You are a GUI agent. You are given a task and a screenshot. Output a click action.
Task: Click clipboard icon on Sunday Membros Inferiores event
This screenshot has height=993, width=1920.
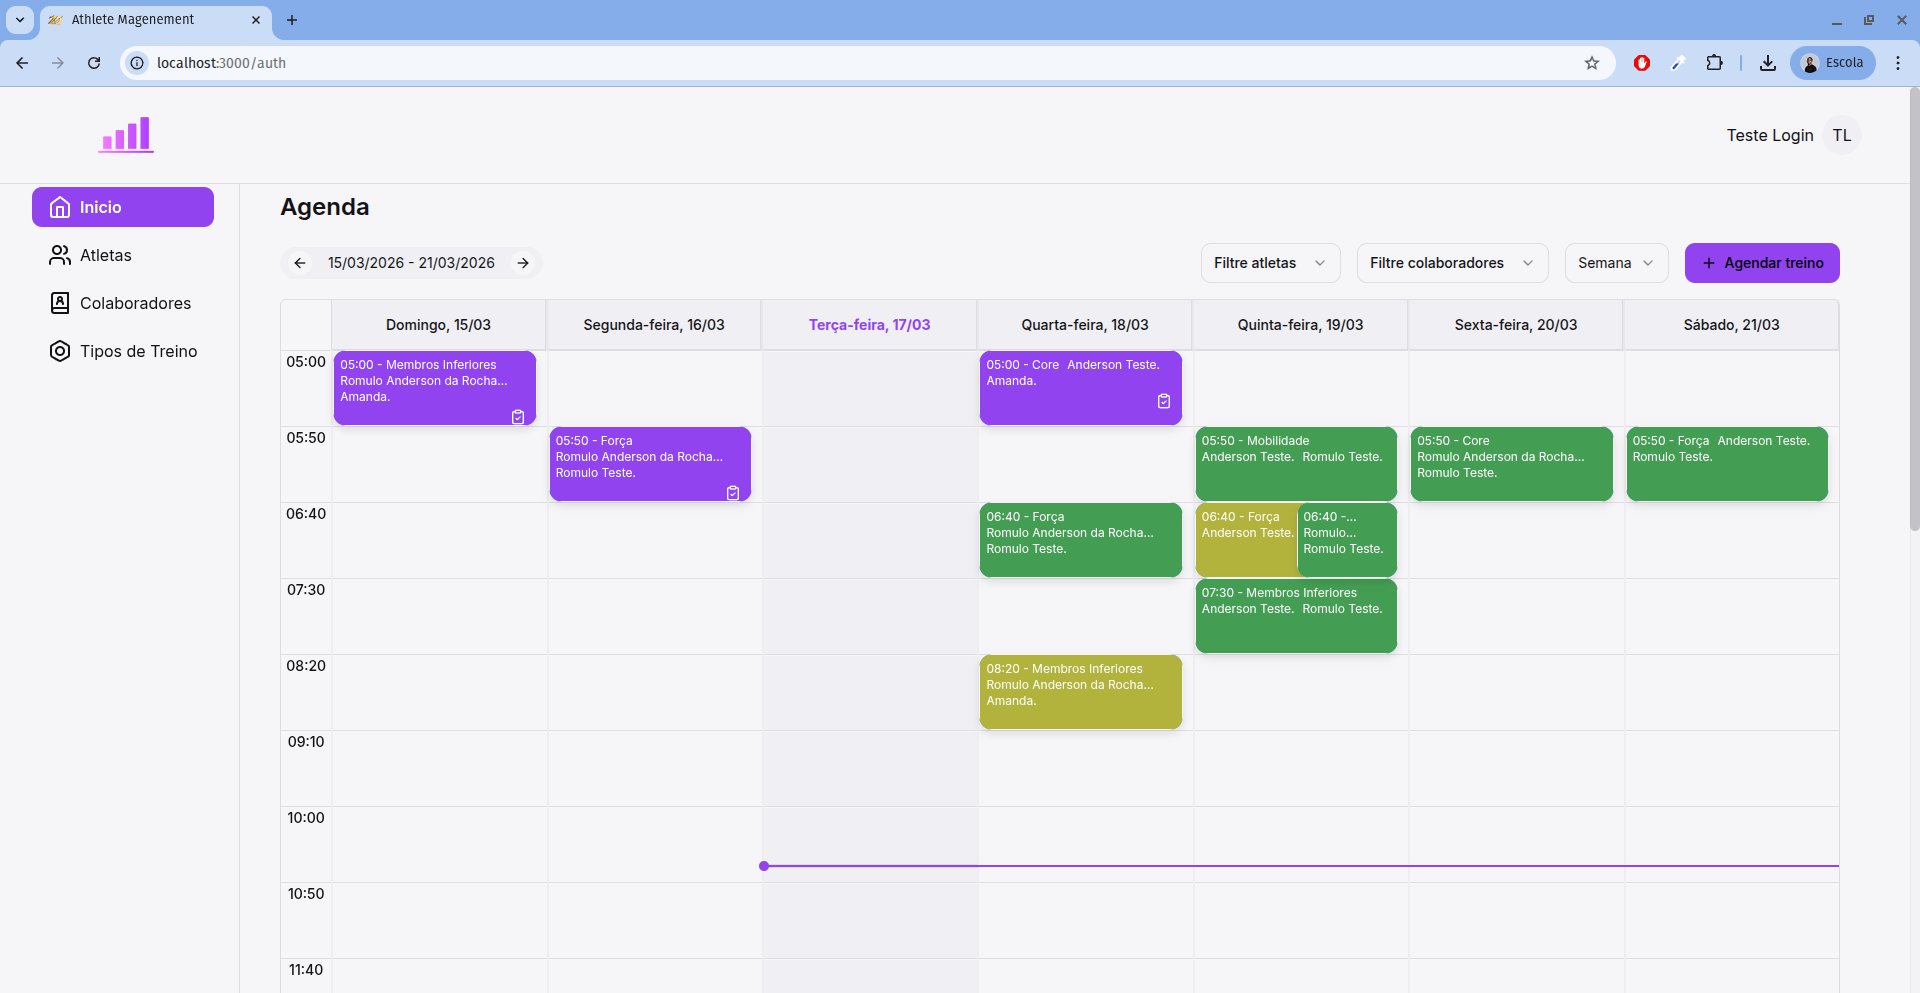coord(518,417)
